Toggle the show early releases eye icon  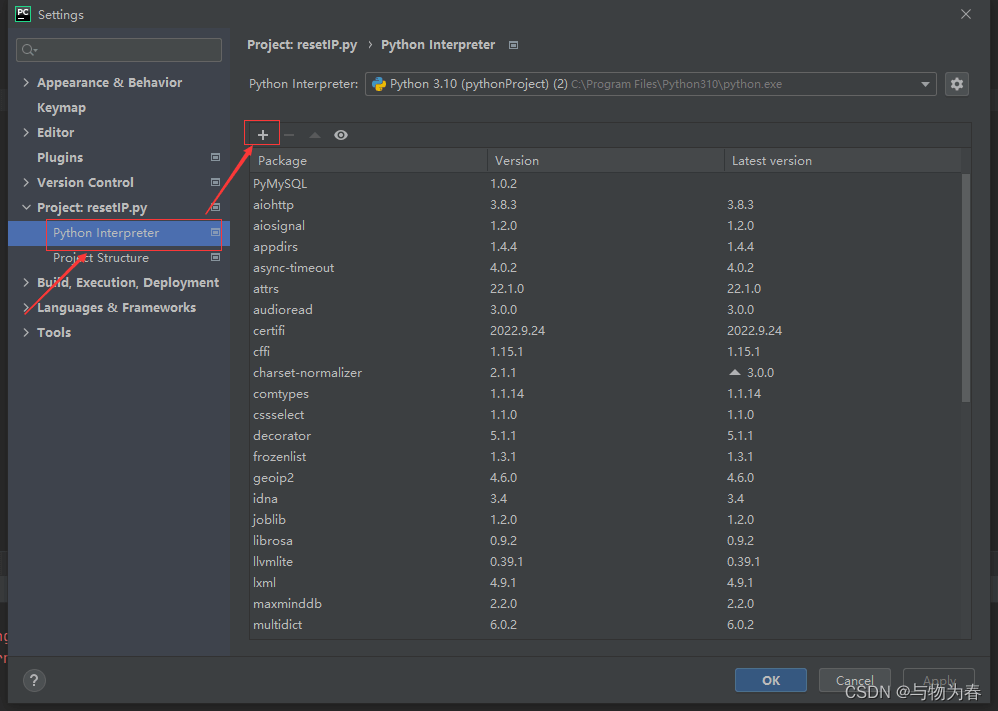341,135
